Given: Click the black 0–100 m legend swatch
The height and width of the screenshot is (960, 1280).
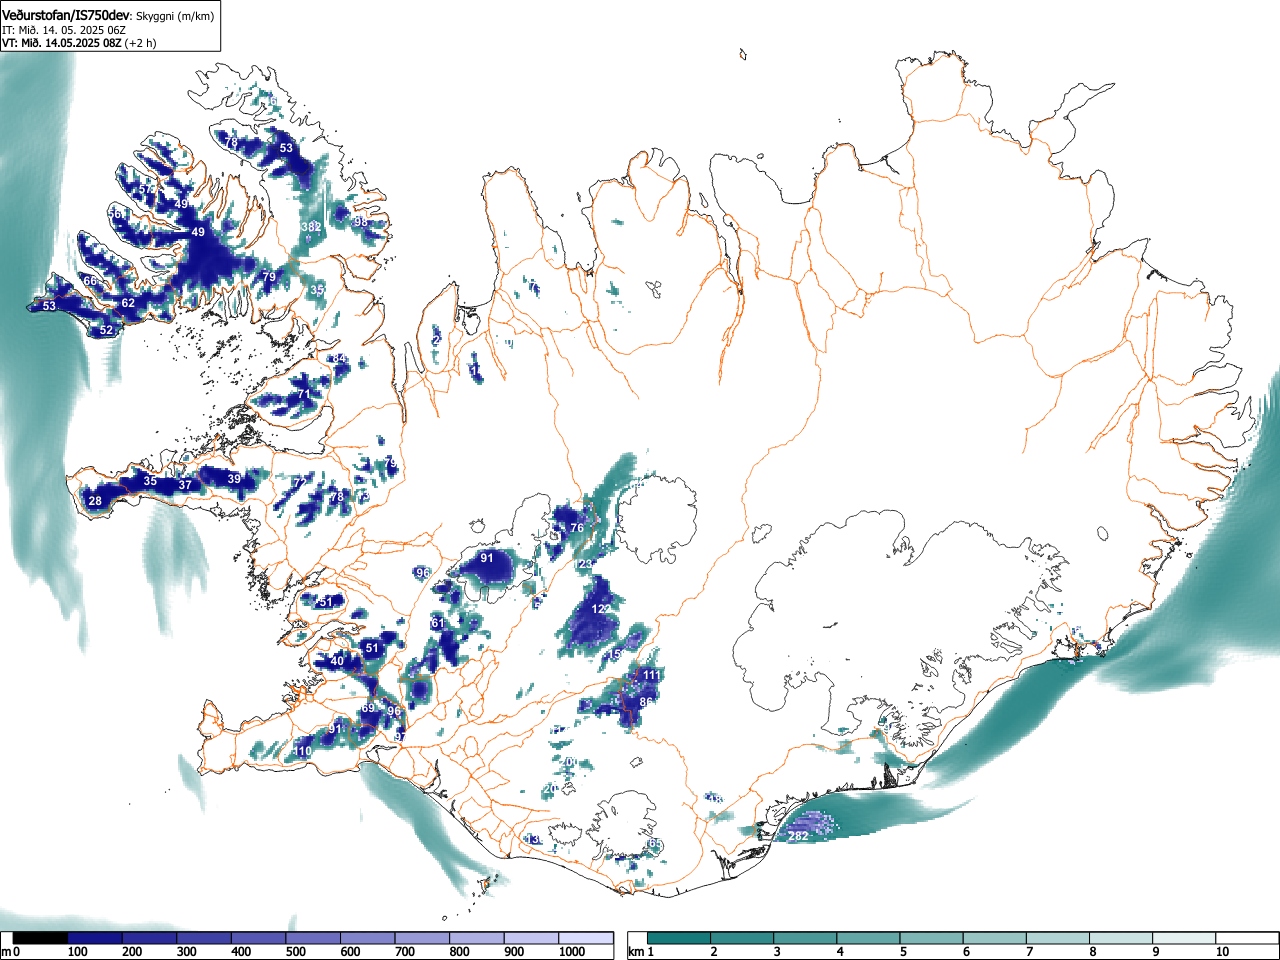Looking at the screenshot, I should [x=41, y=938].
